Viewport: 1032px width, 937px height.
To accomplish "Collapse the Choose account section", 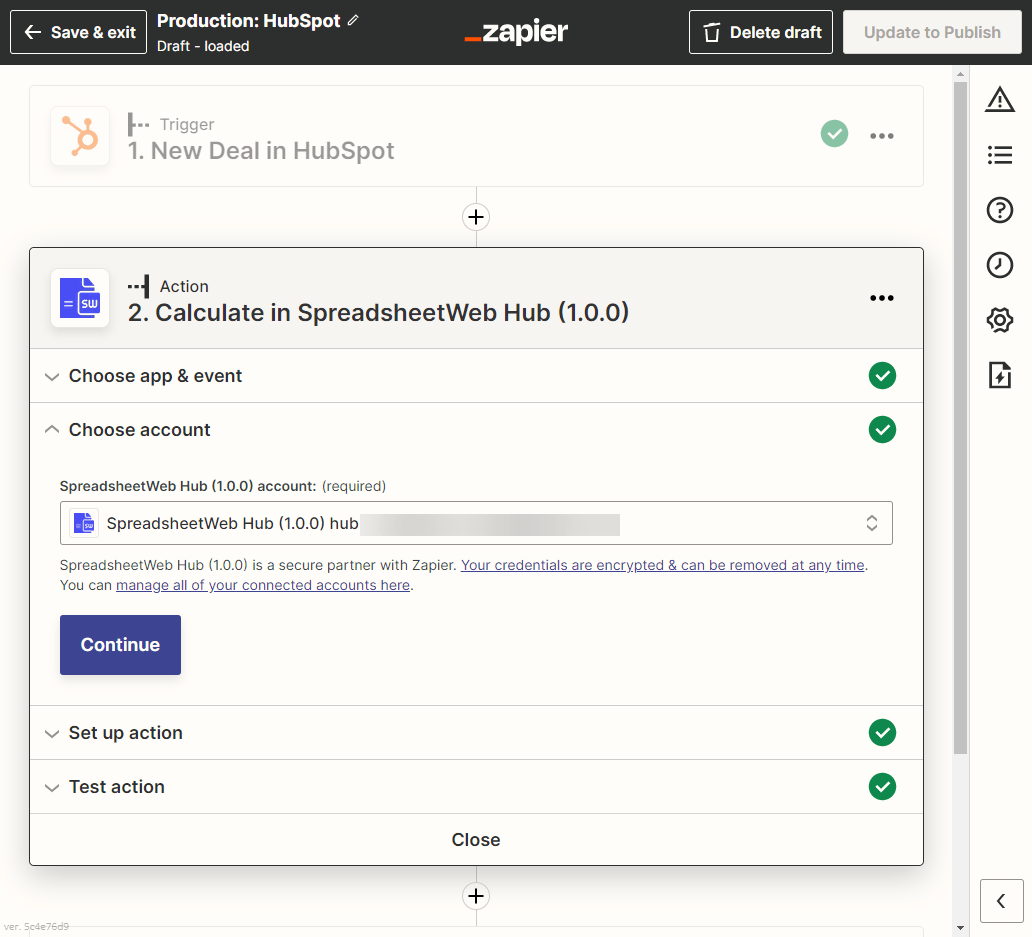I will 139,430.
